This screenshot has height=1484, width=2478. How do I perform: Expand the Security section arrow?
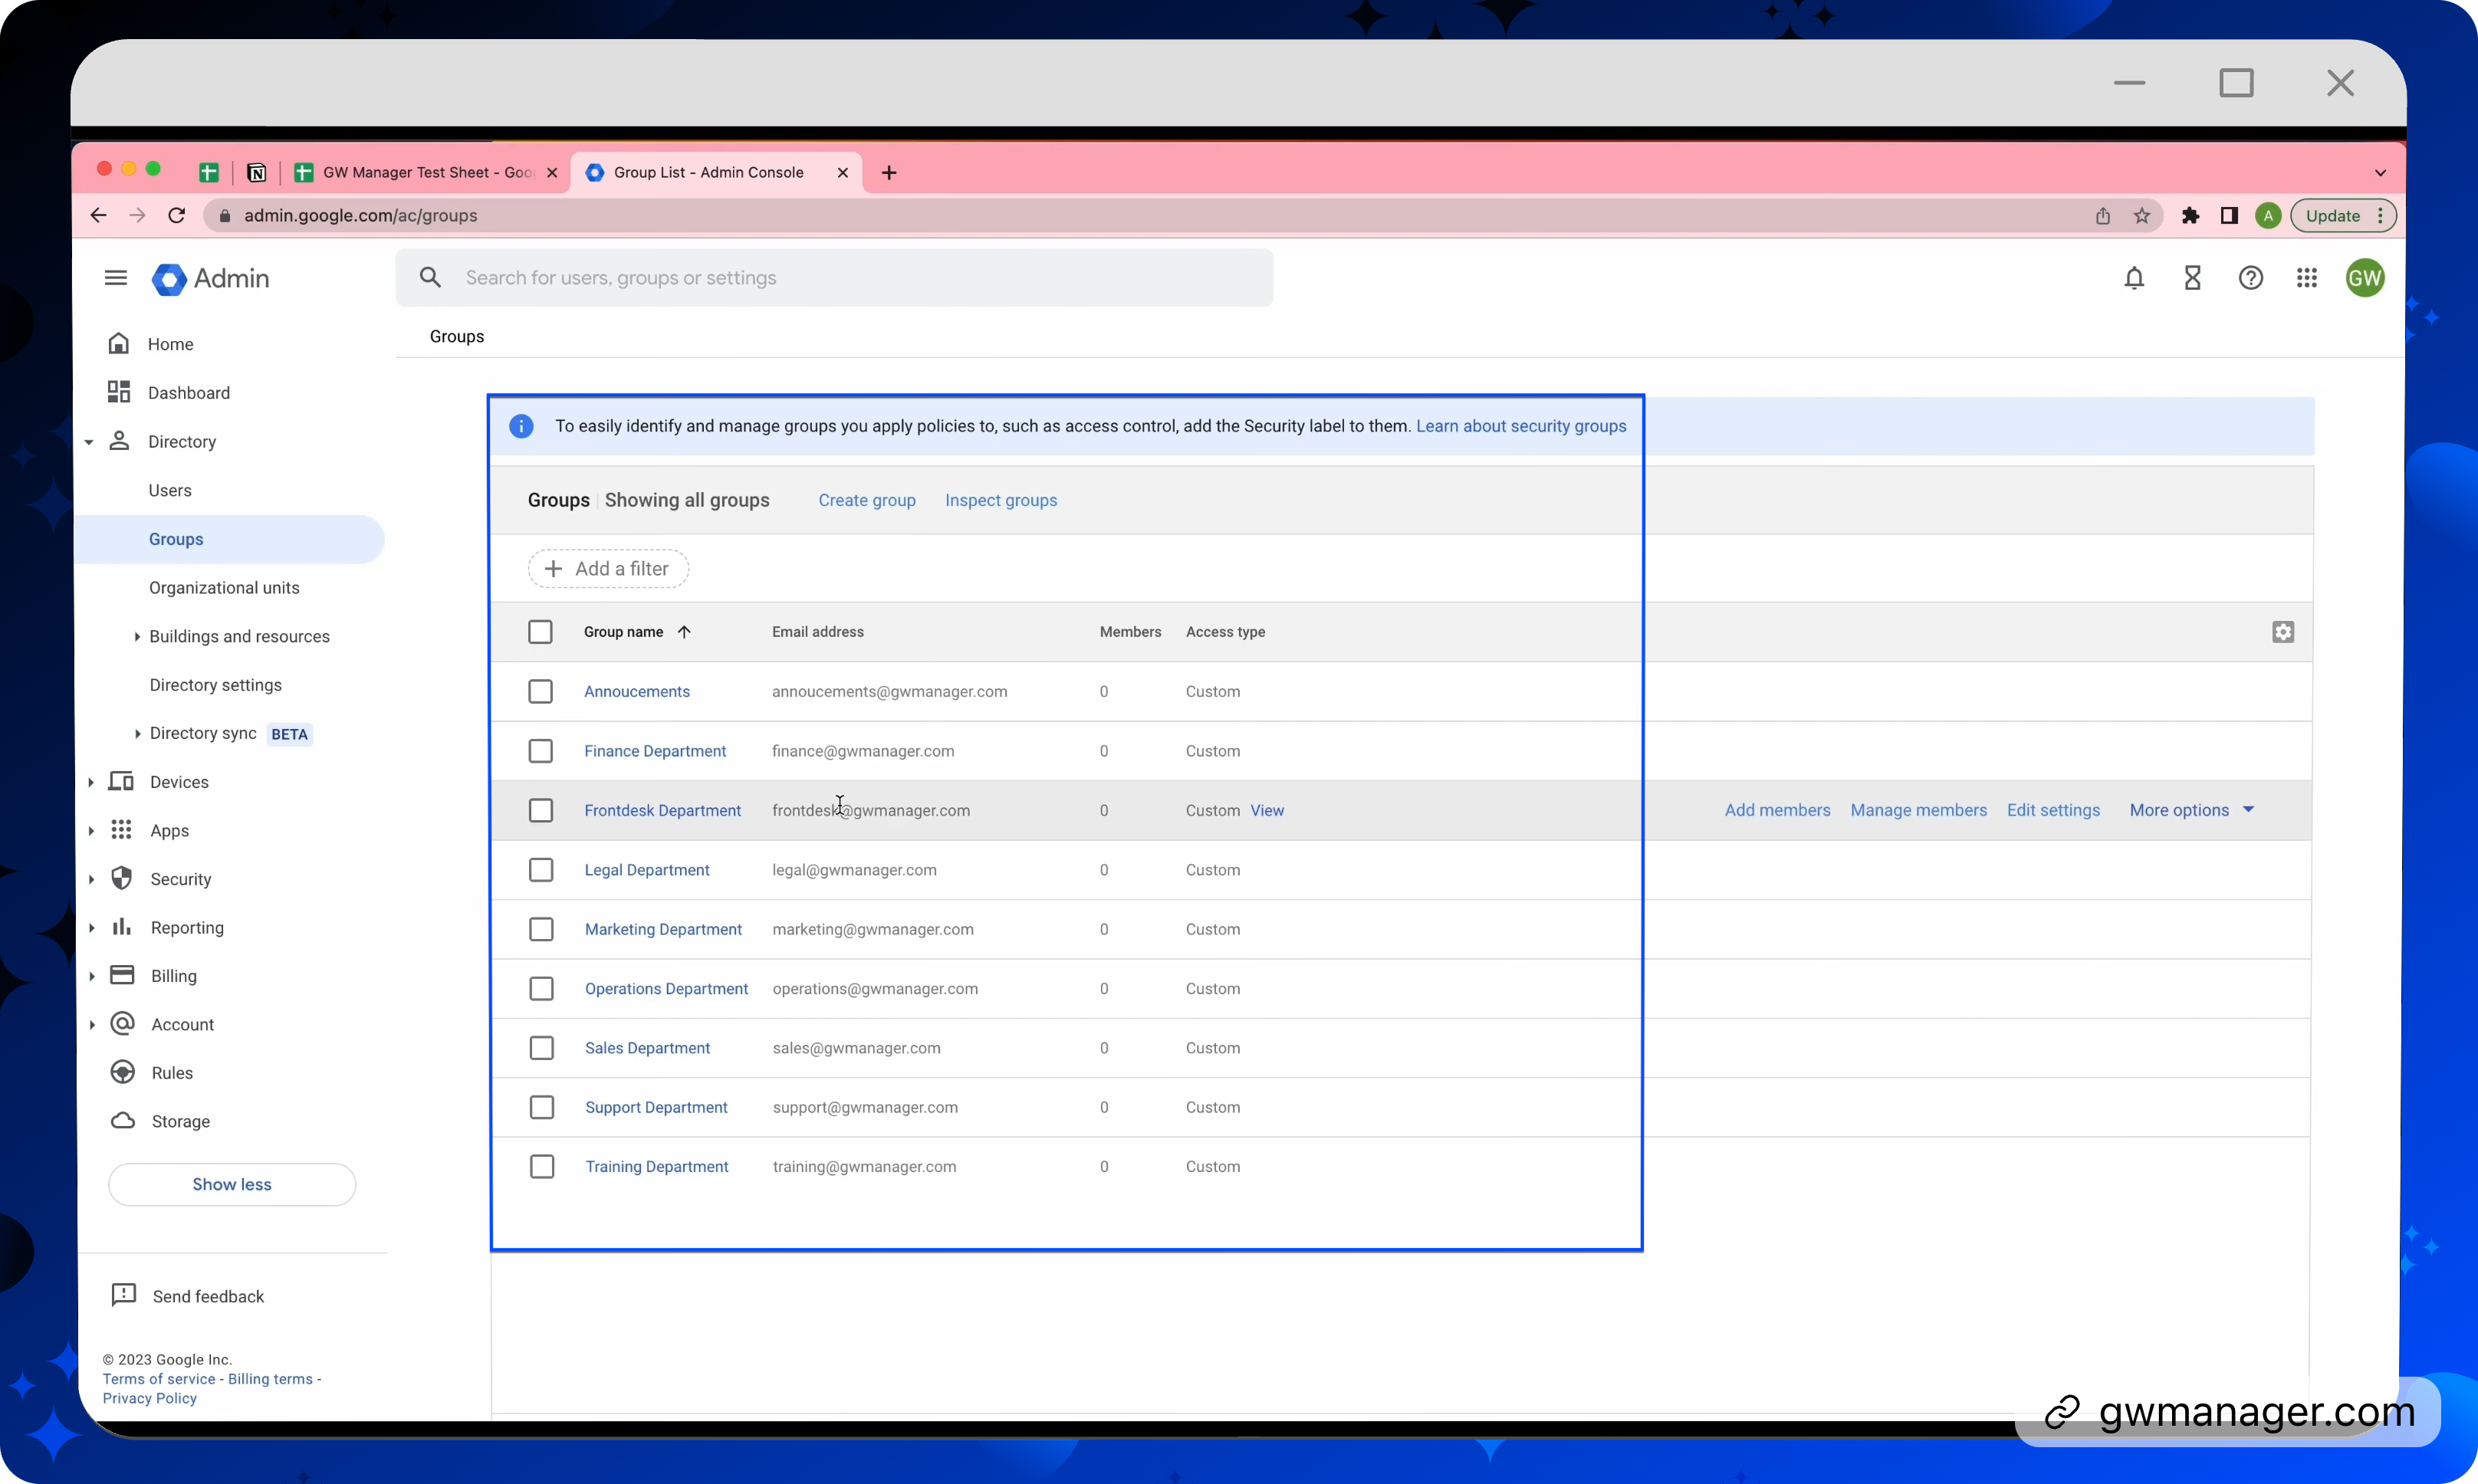click(91, 879)
